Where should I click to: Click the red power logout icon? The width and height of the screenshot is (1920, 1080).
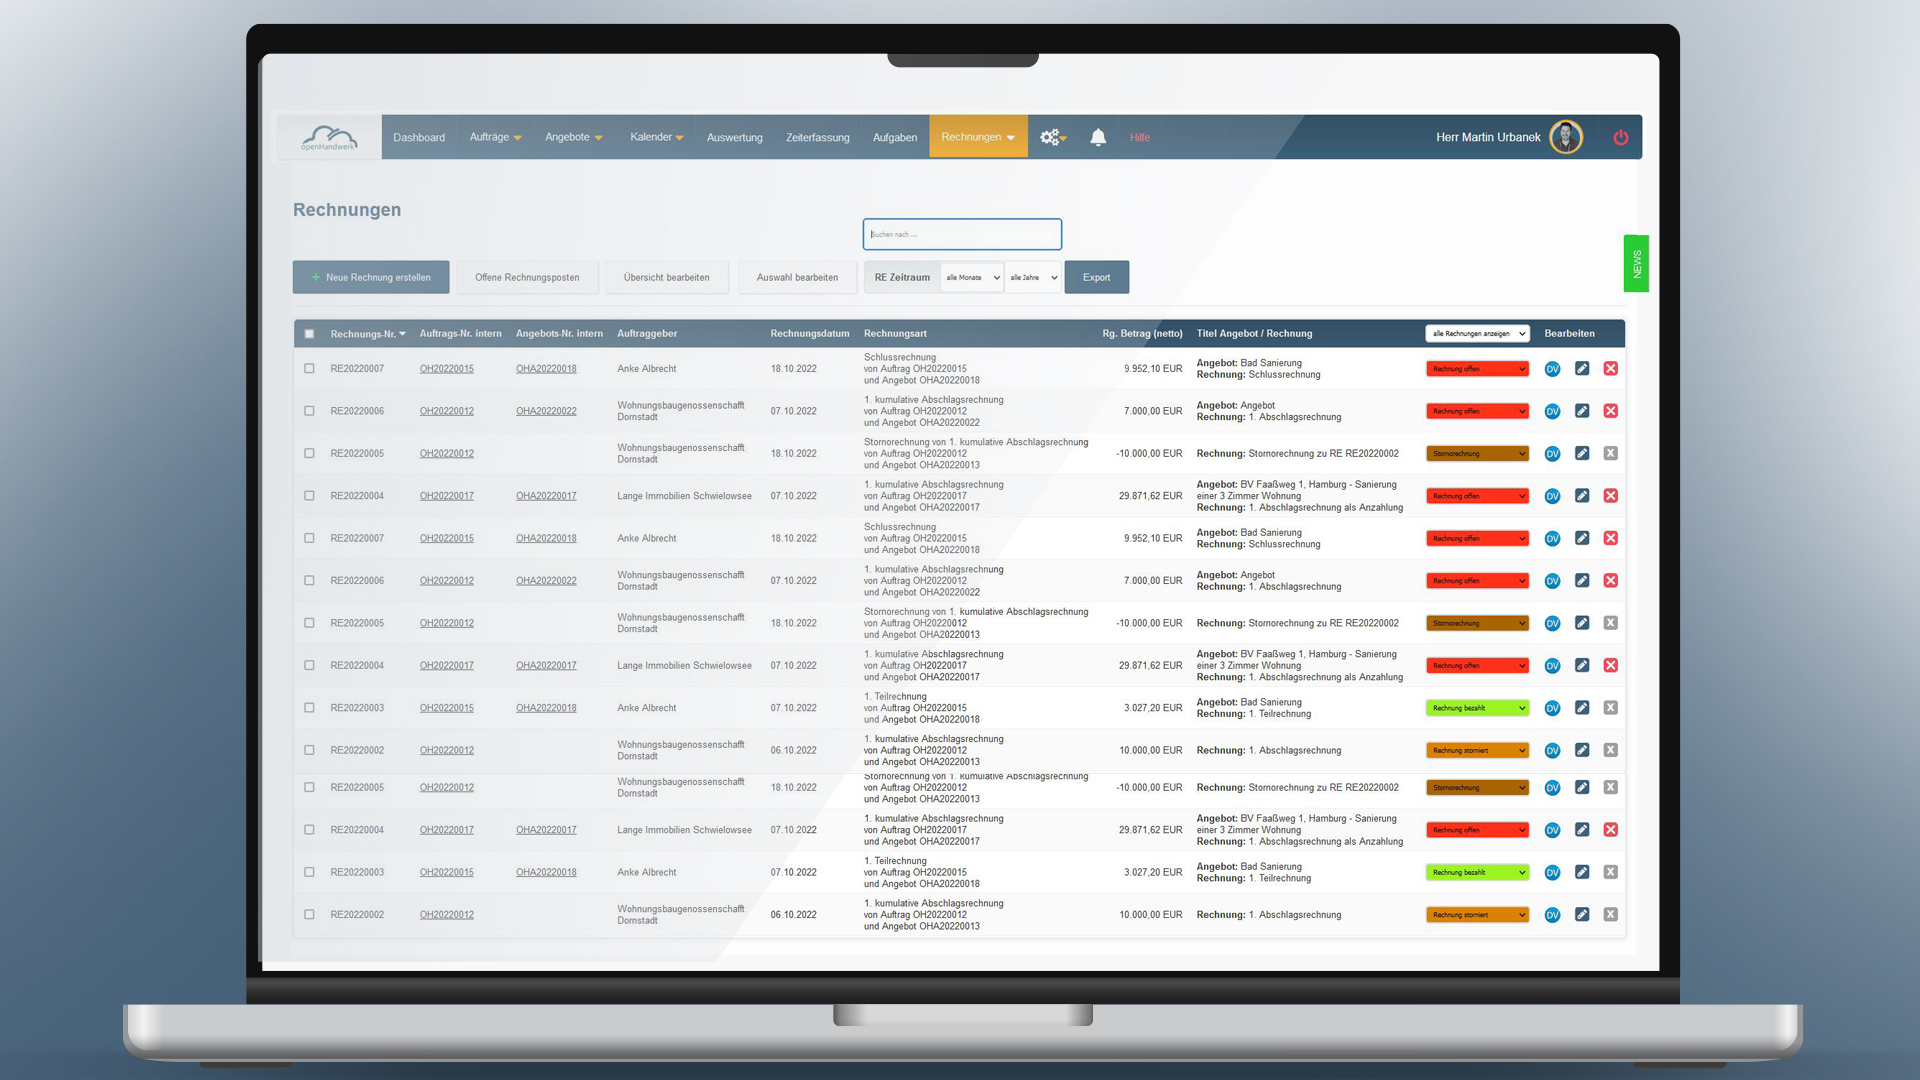point(1620,137)
